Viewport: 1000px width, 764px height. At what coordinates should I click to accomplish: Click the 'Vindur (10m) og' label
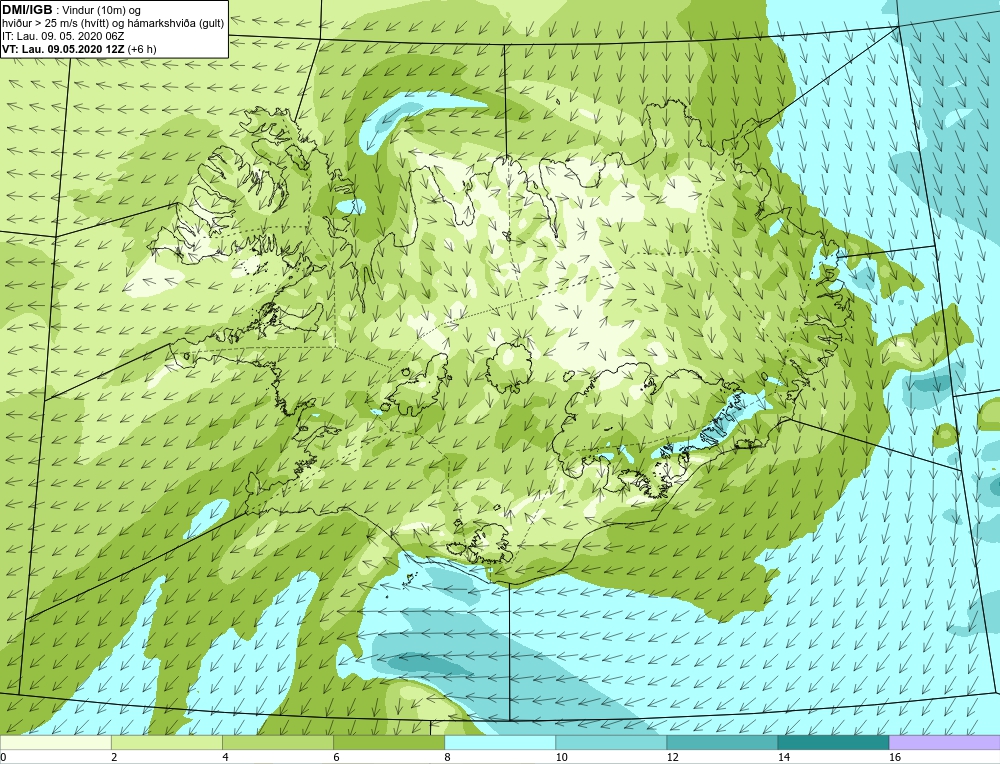(101, 11)
